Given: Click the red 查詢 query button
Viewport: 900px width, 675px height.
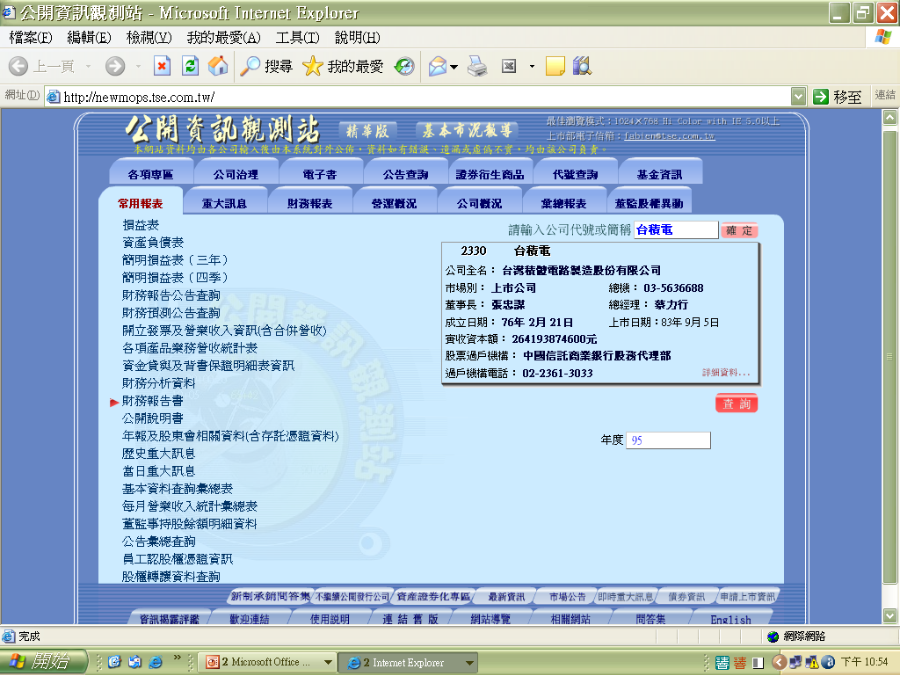Looking at the screenshot, I should click(x=736, y=404).
